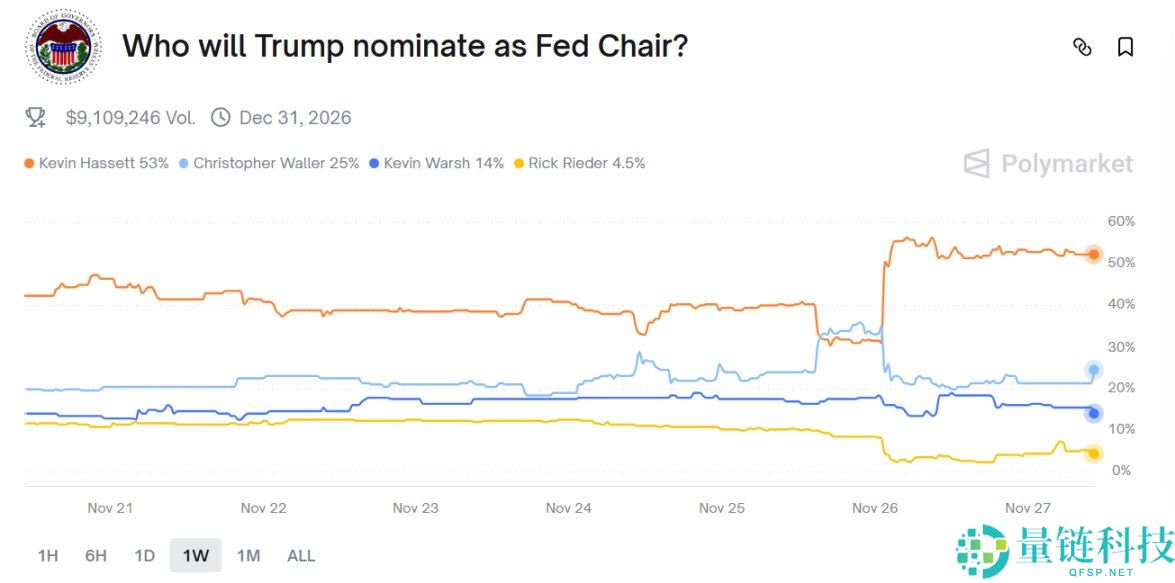The height and width of the screenshot is (583, 1175).
Task: Click the trophy volume icon
Action: [x=36, y=118]
